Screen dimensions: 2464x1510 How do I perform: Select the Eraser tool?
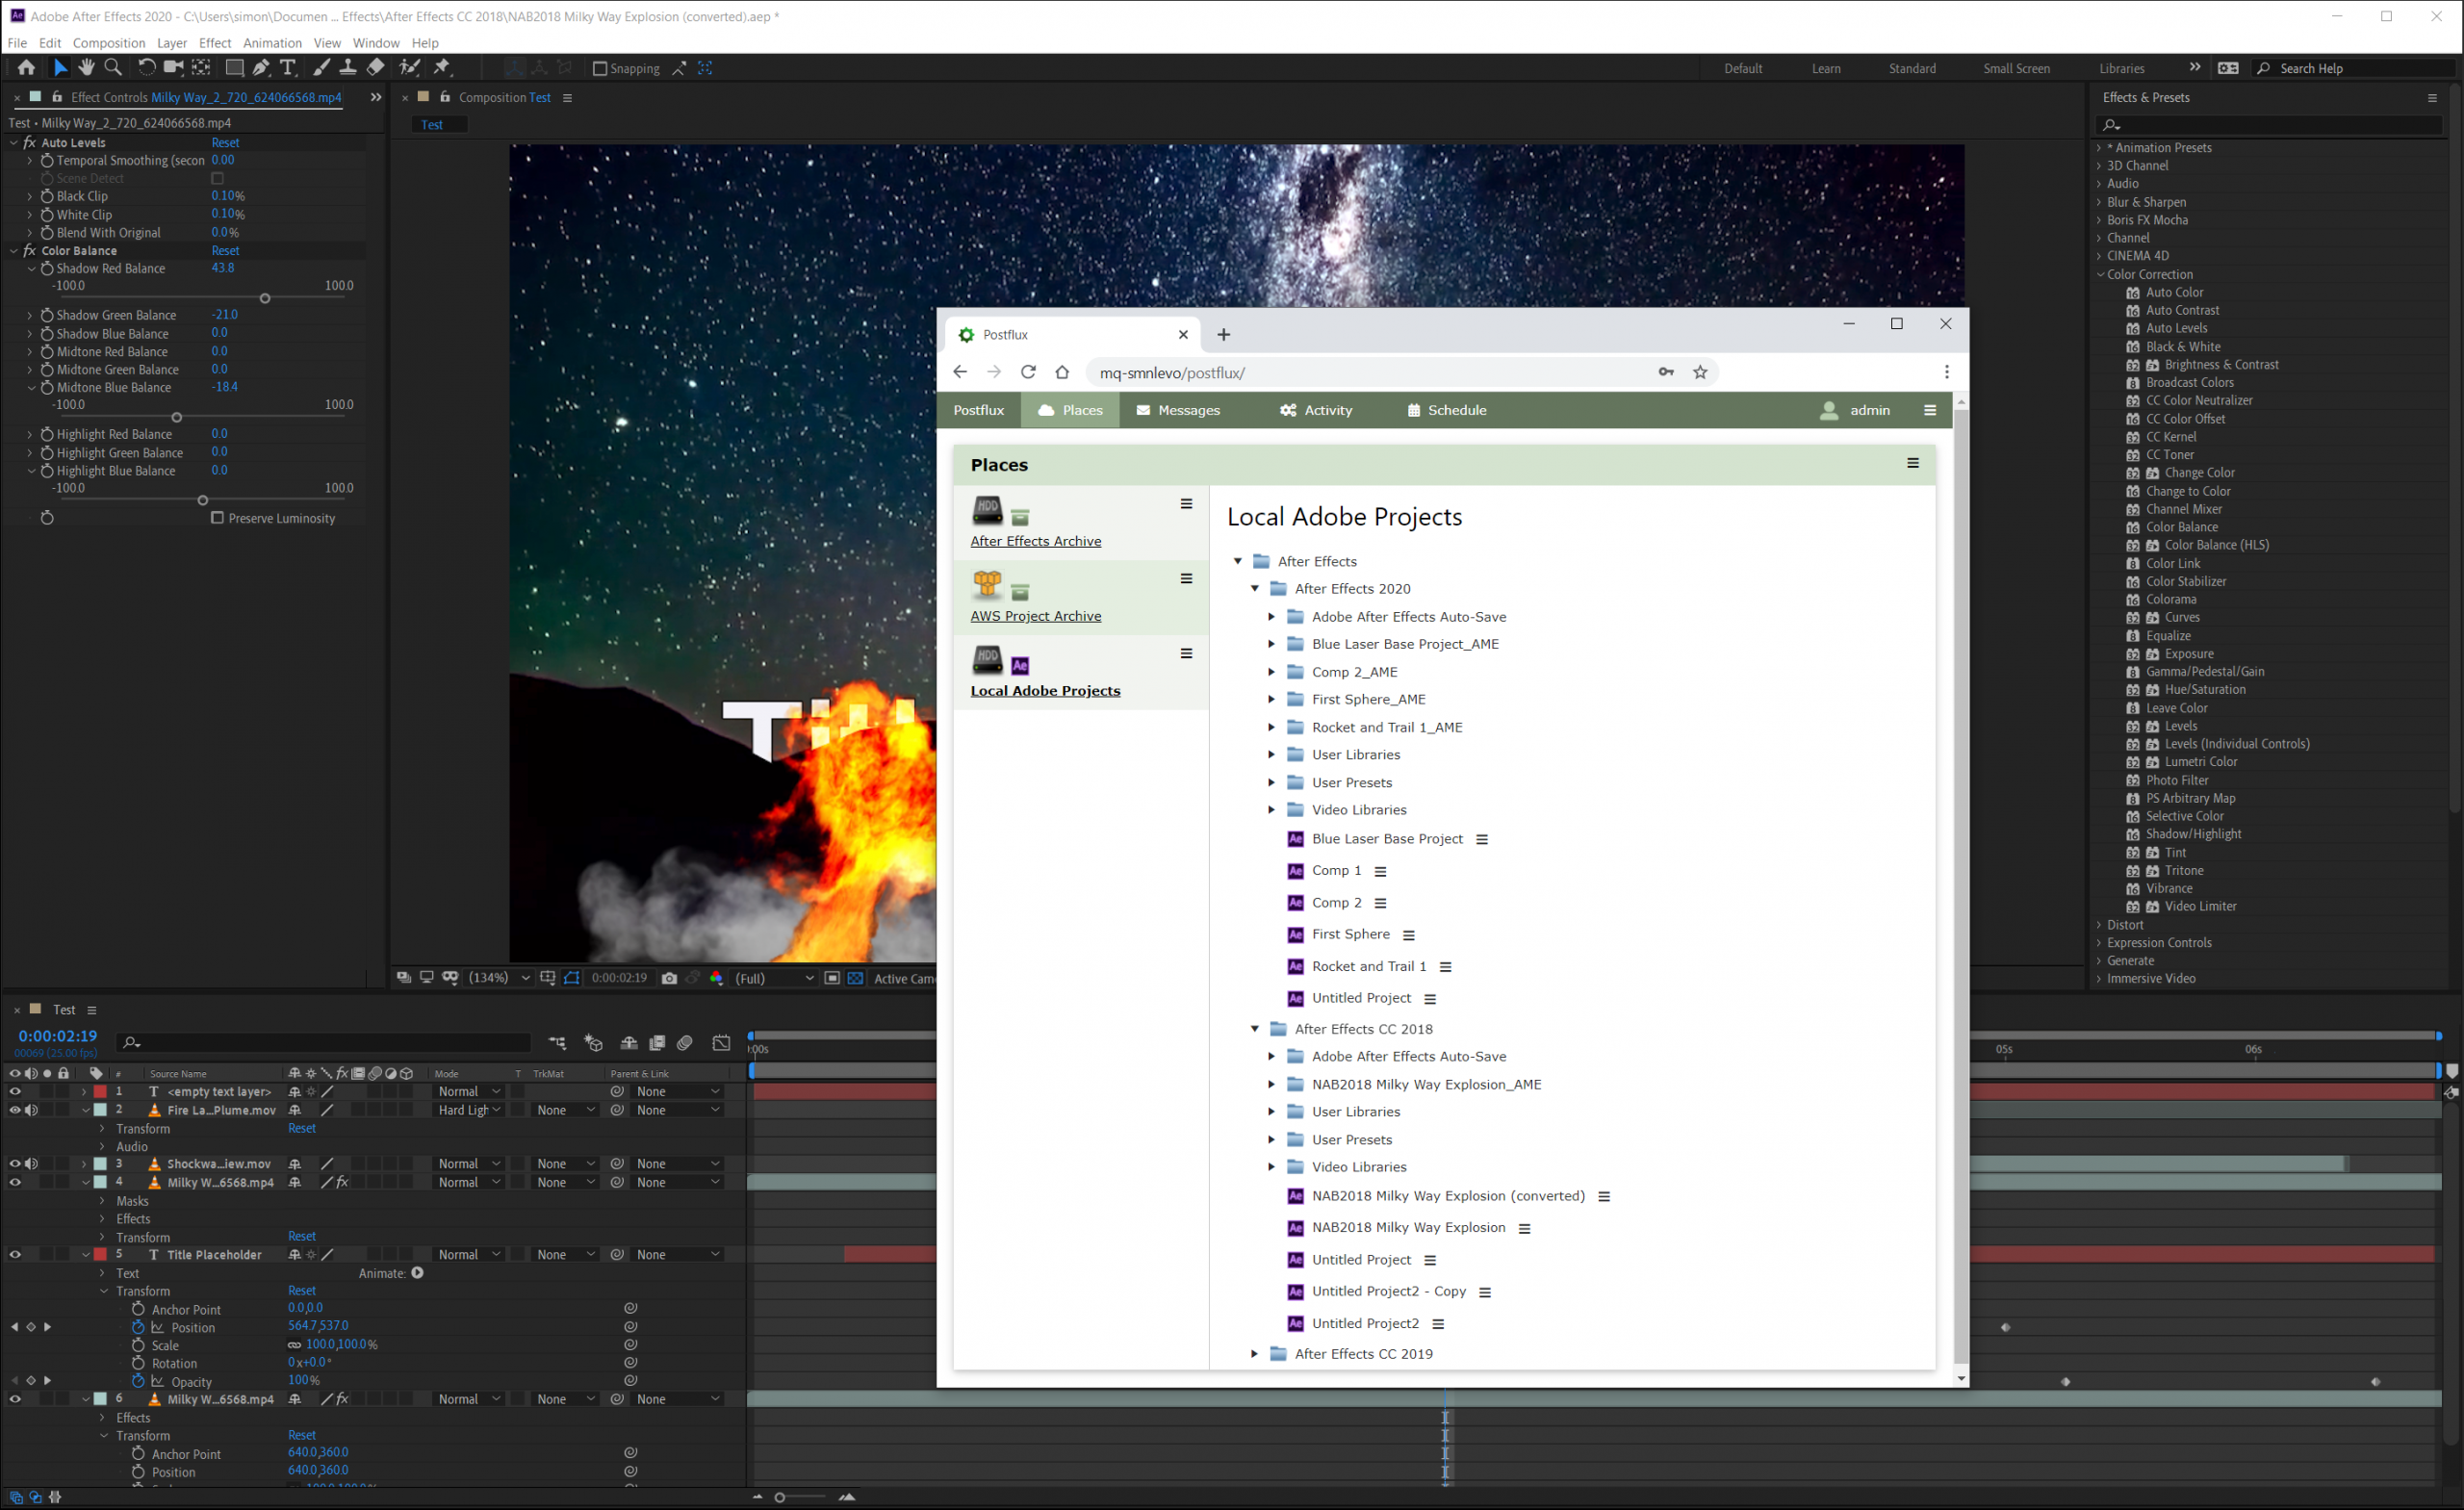click(375, 68)
